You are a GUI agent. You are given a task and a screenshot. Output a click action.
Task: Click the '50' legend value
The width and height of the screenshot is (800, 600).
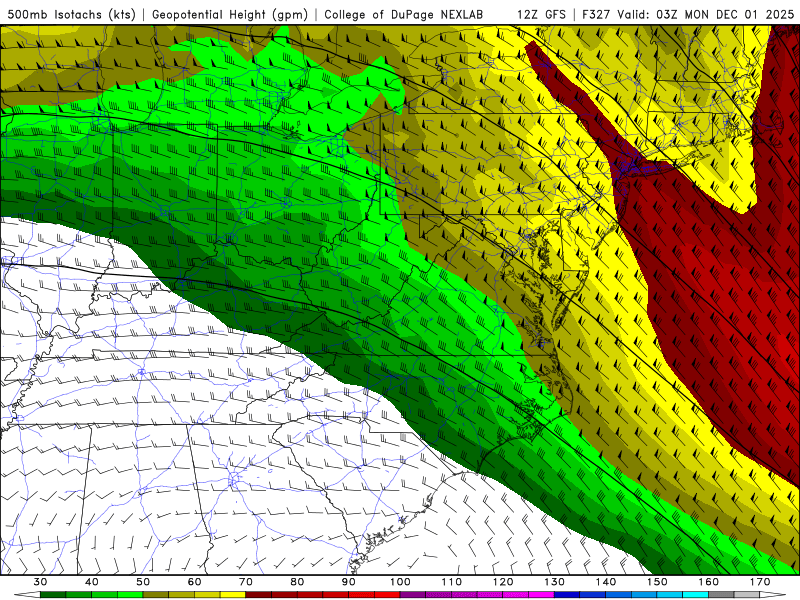coord(143,582)
